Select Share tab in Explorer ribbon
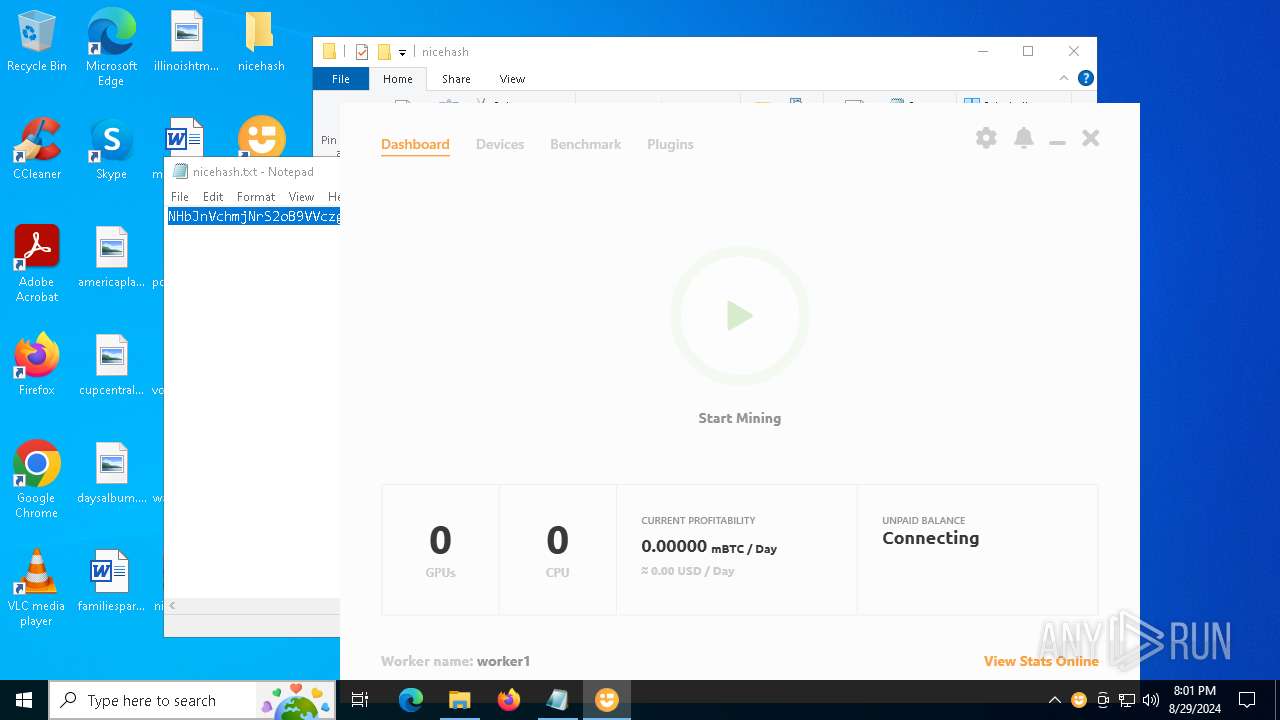Image resolution: width=1280 pixels, height=720 pixels. tap(456, 79)
